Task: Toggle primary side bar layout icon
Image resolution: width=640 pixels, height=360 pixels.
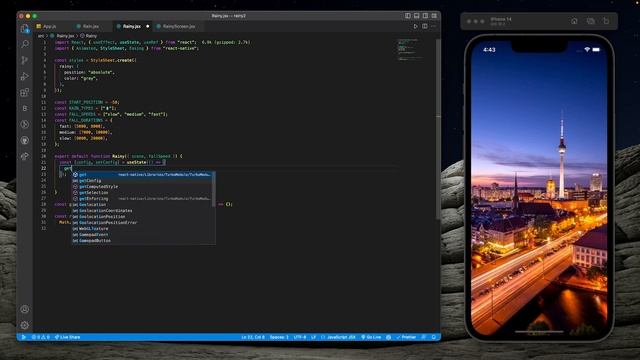Action: click(408, 16)
